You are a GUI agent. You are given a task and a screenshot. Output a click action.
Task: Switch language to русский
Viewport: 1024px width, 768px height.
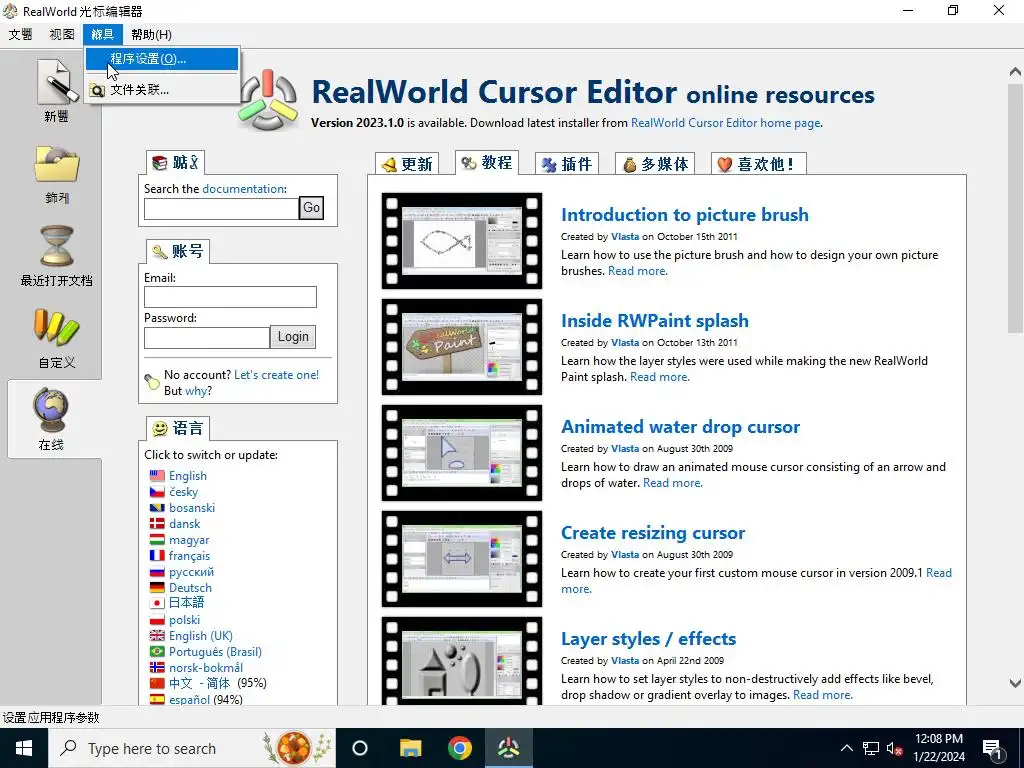click(191, 572)
